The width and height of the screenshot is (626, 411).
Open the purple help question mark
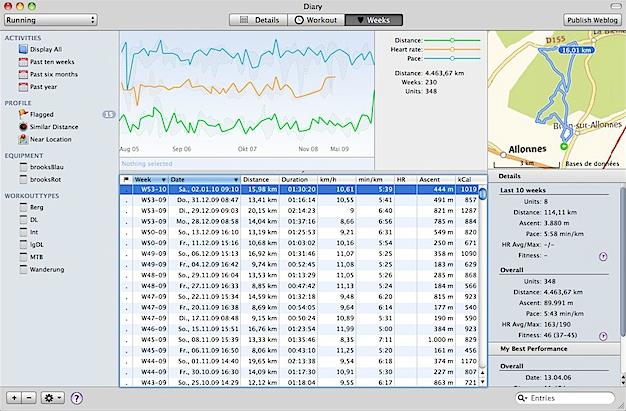77,398
